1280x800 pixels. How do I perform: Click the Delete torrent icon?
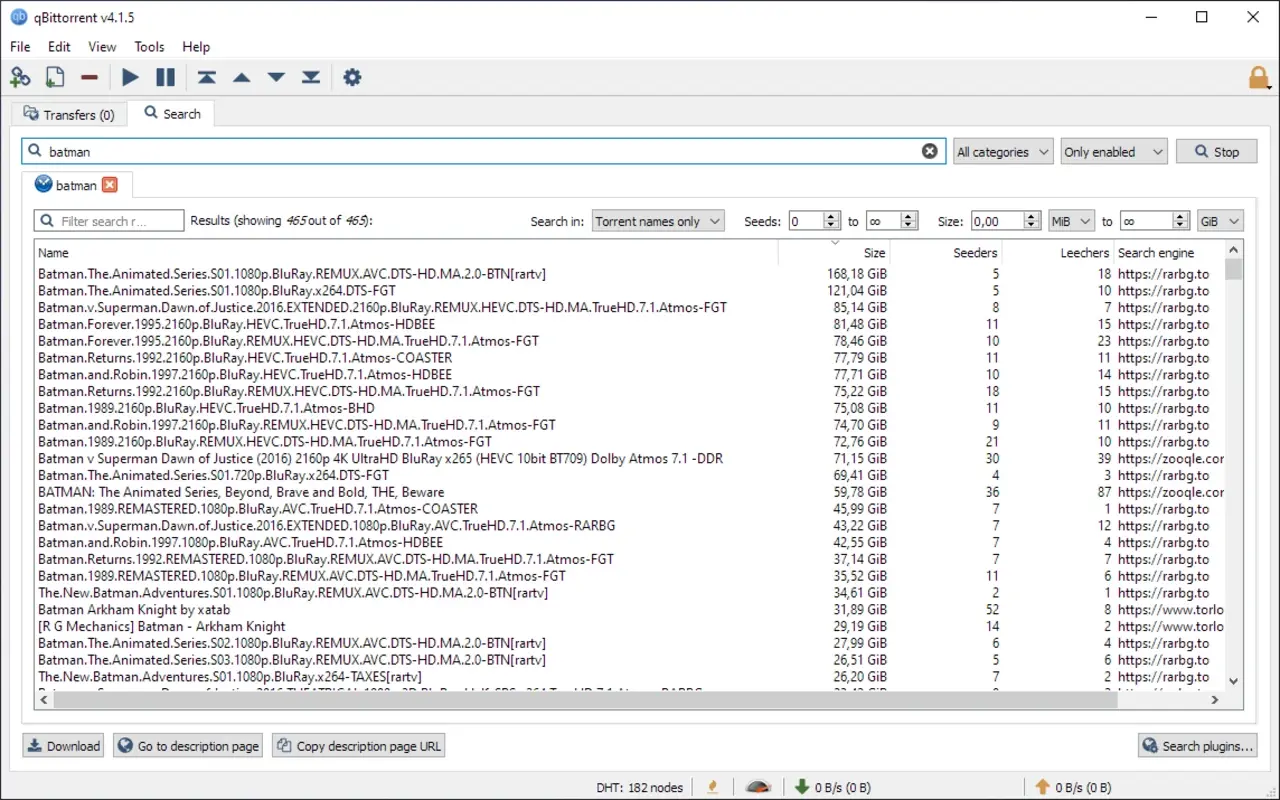pos(89,77)
